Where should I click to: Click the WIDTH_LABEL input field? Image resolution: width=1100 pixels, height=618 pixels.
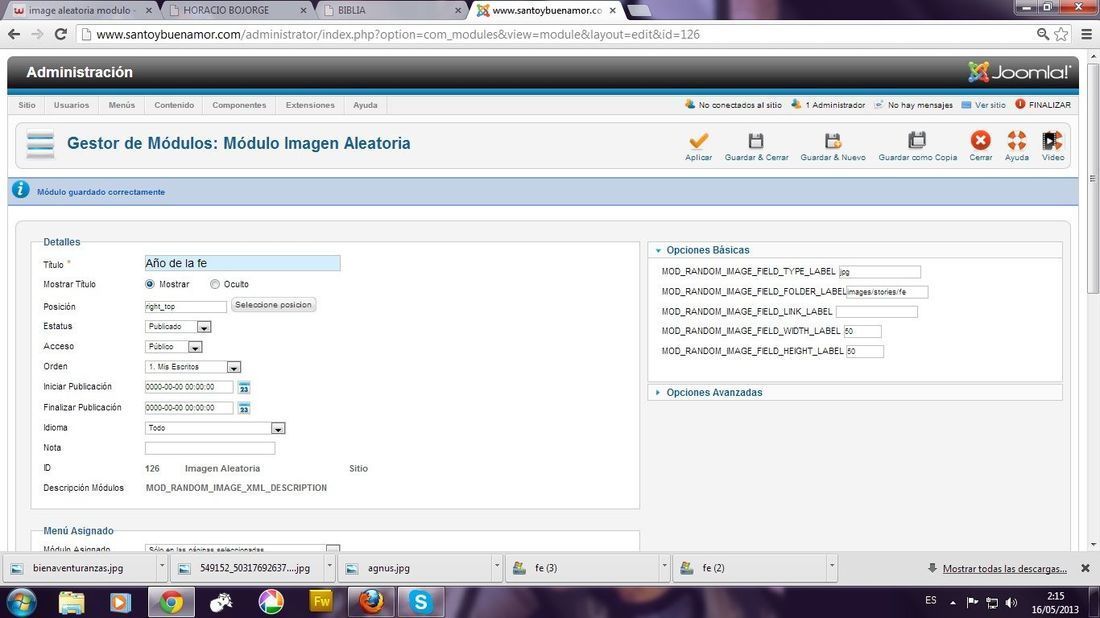click(862, 331)
